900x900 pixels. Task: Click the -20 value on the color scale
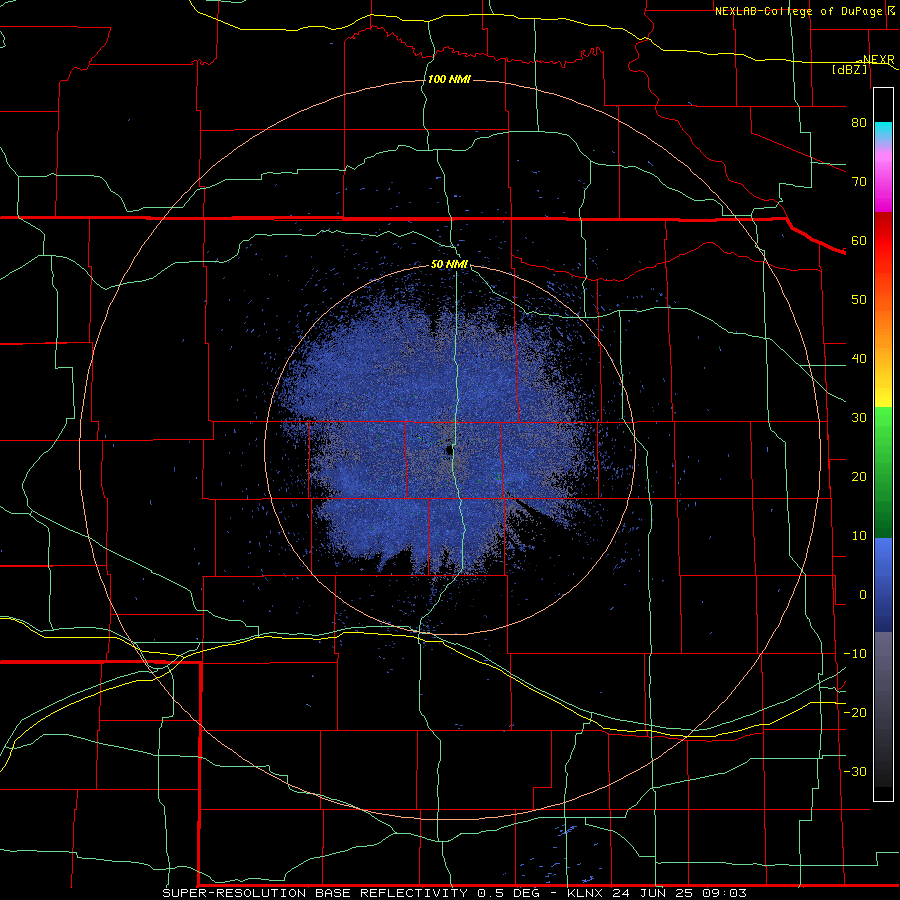click(x=855, y=712)
